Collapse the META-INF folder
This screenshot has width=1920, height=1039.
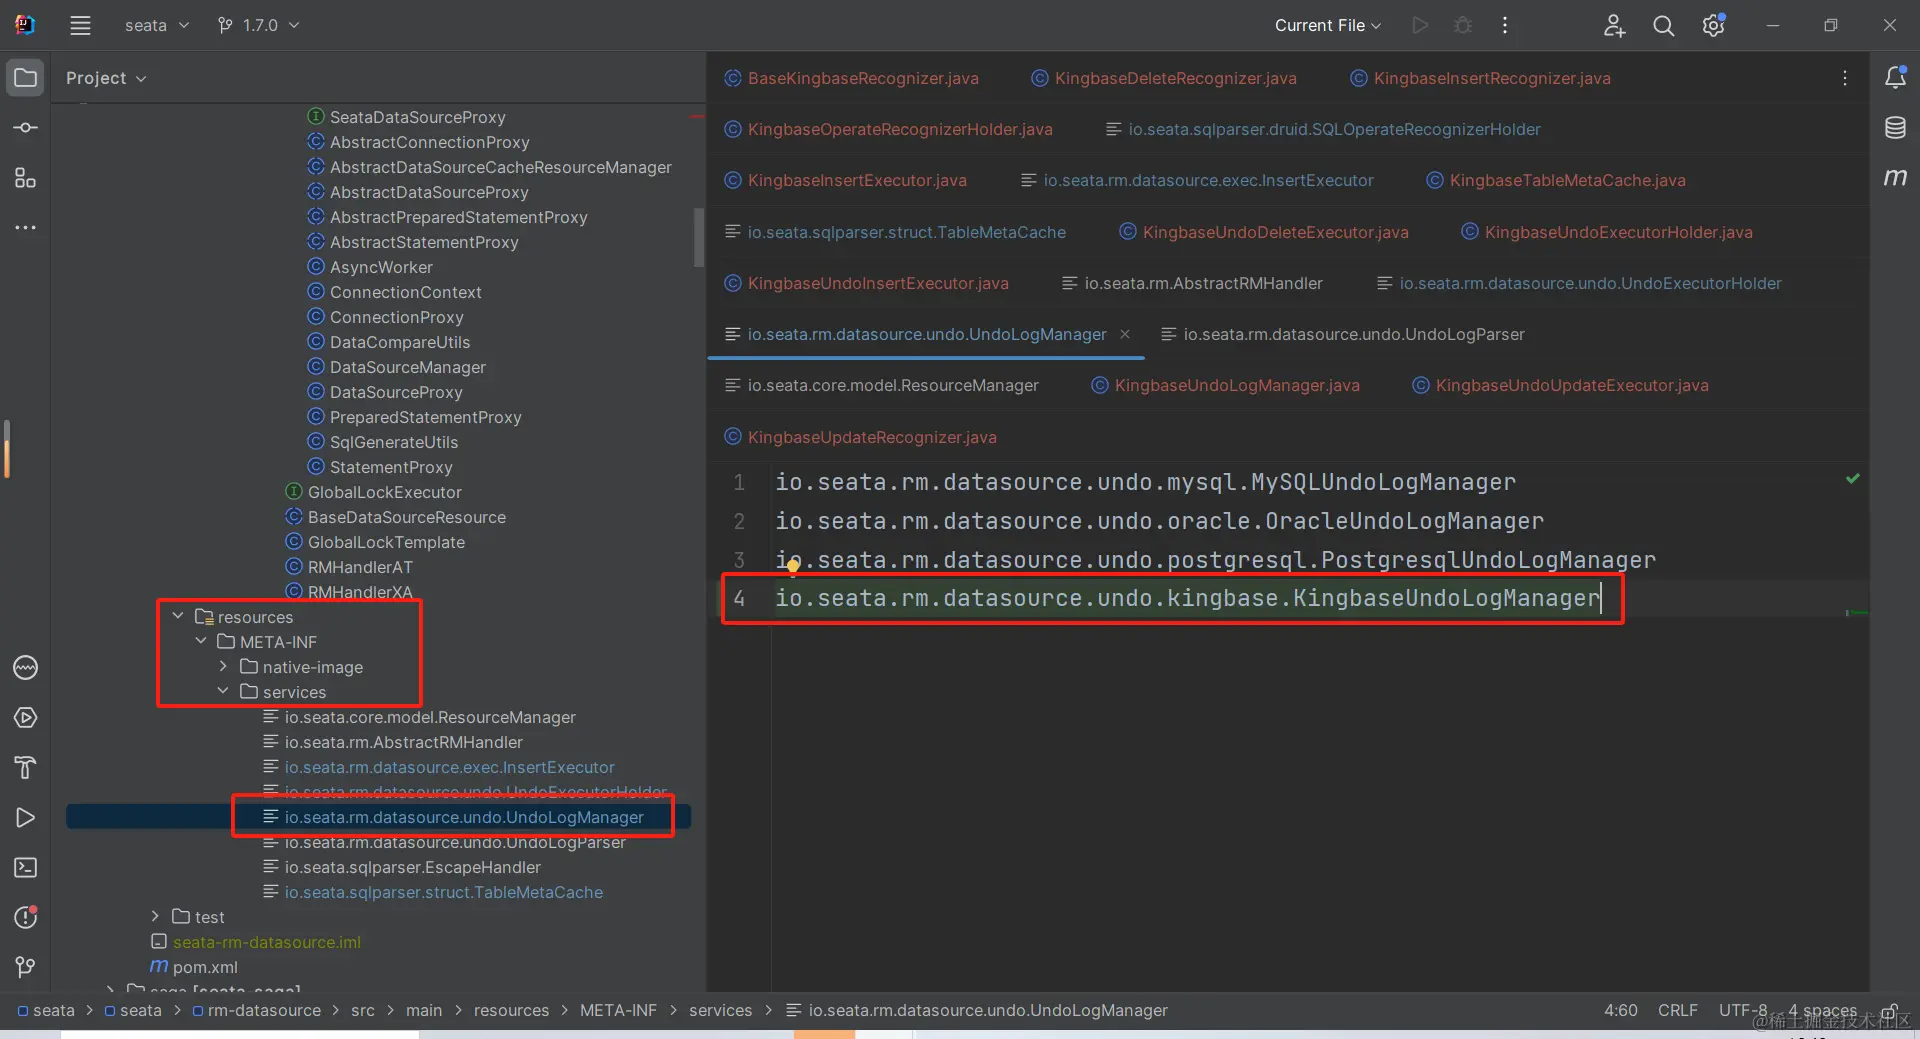pyautogui.click(x=201, y=641)
